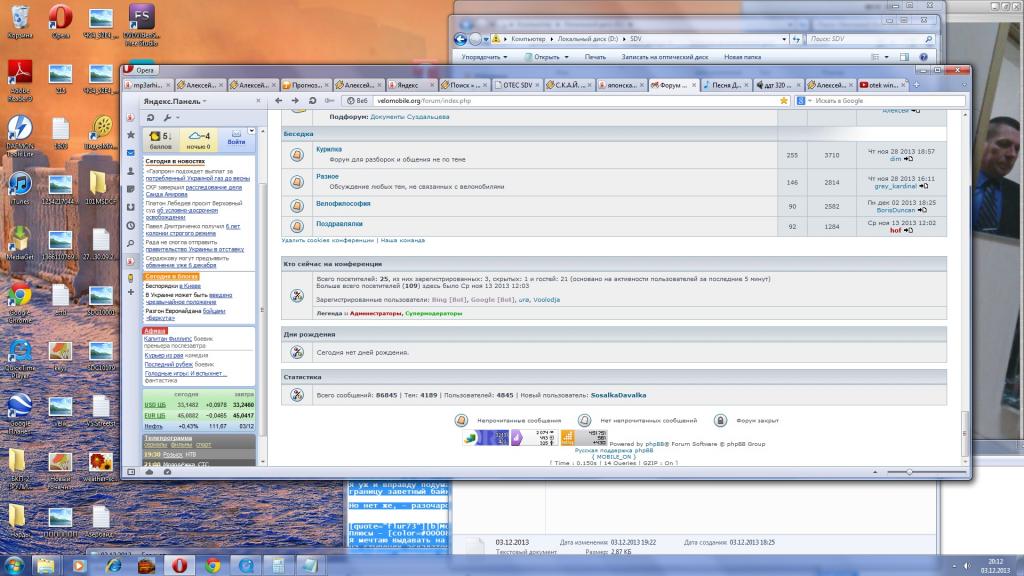Reload the velomobile.org page
Image resolution: width=1024 pixels, height=576 pixels.
pyautogui.click(x=312, y=101)
